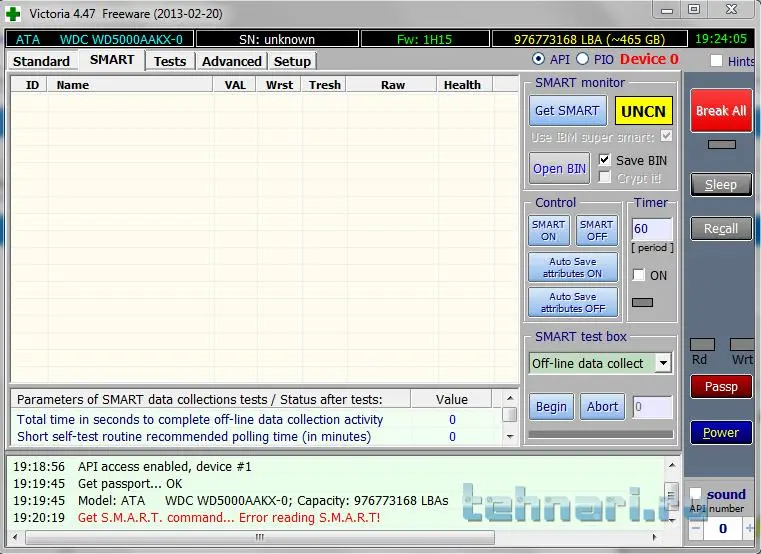Viewport: 761px width, 554px height.
Task: Click the red Break All button
Action: (720, 111)
